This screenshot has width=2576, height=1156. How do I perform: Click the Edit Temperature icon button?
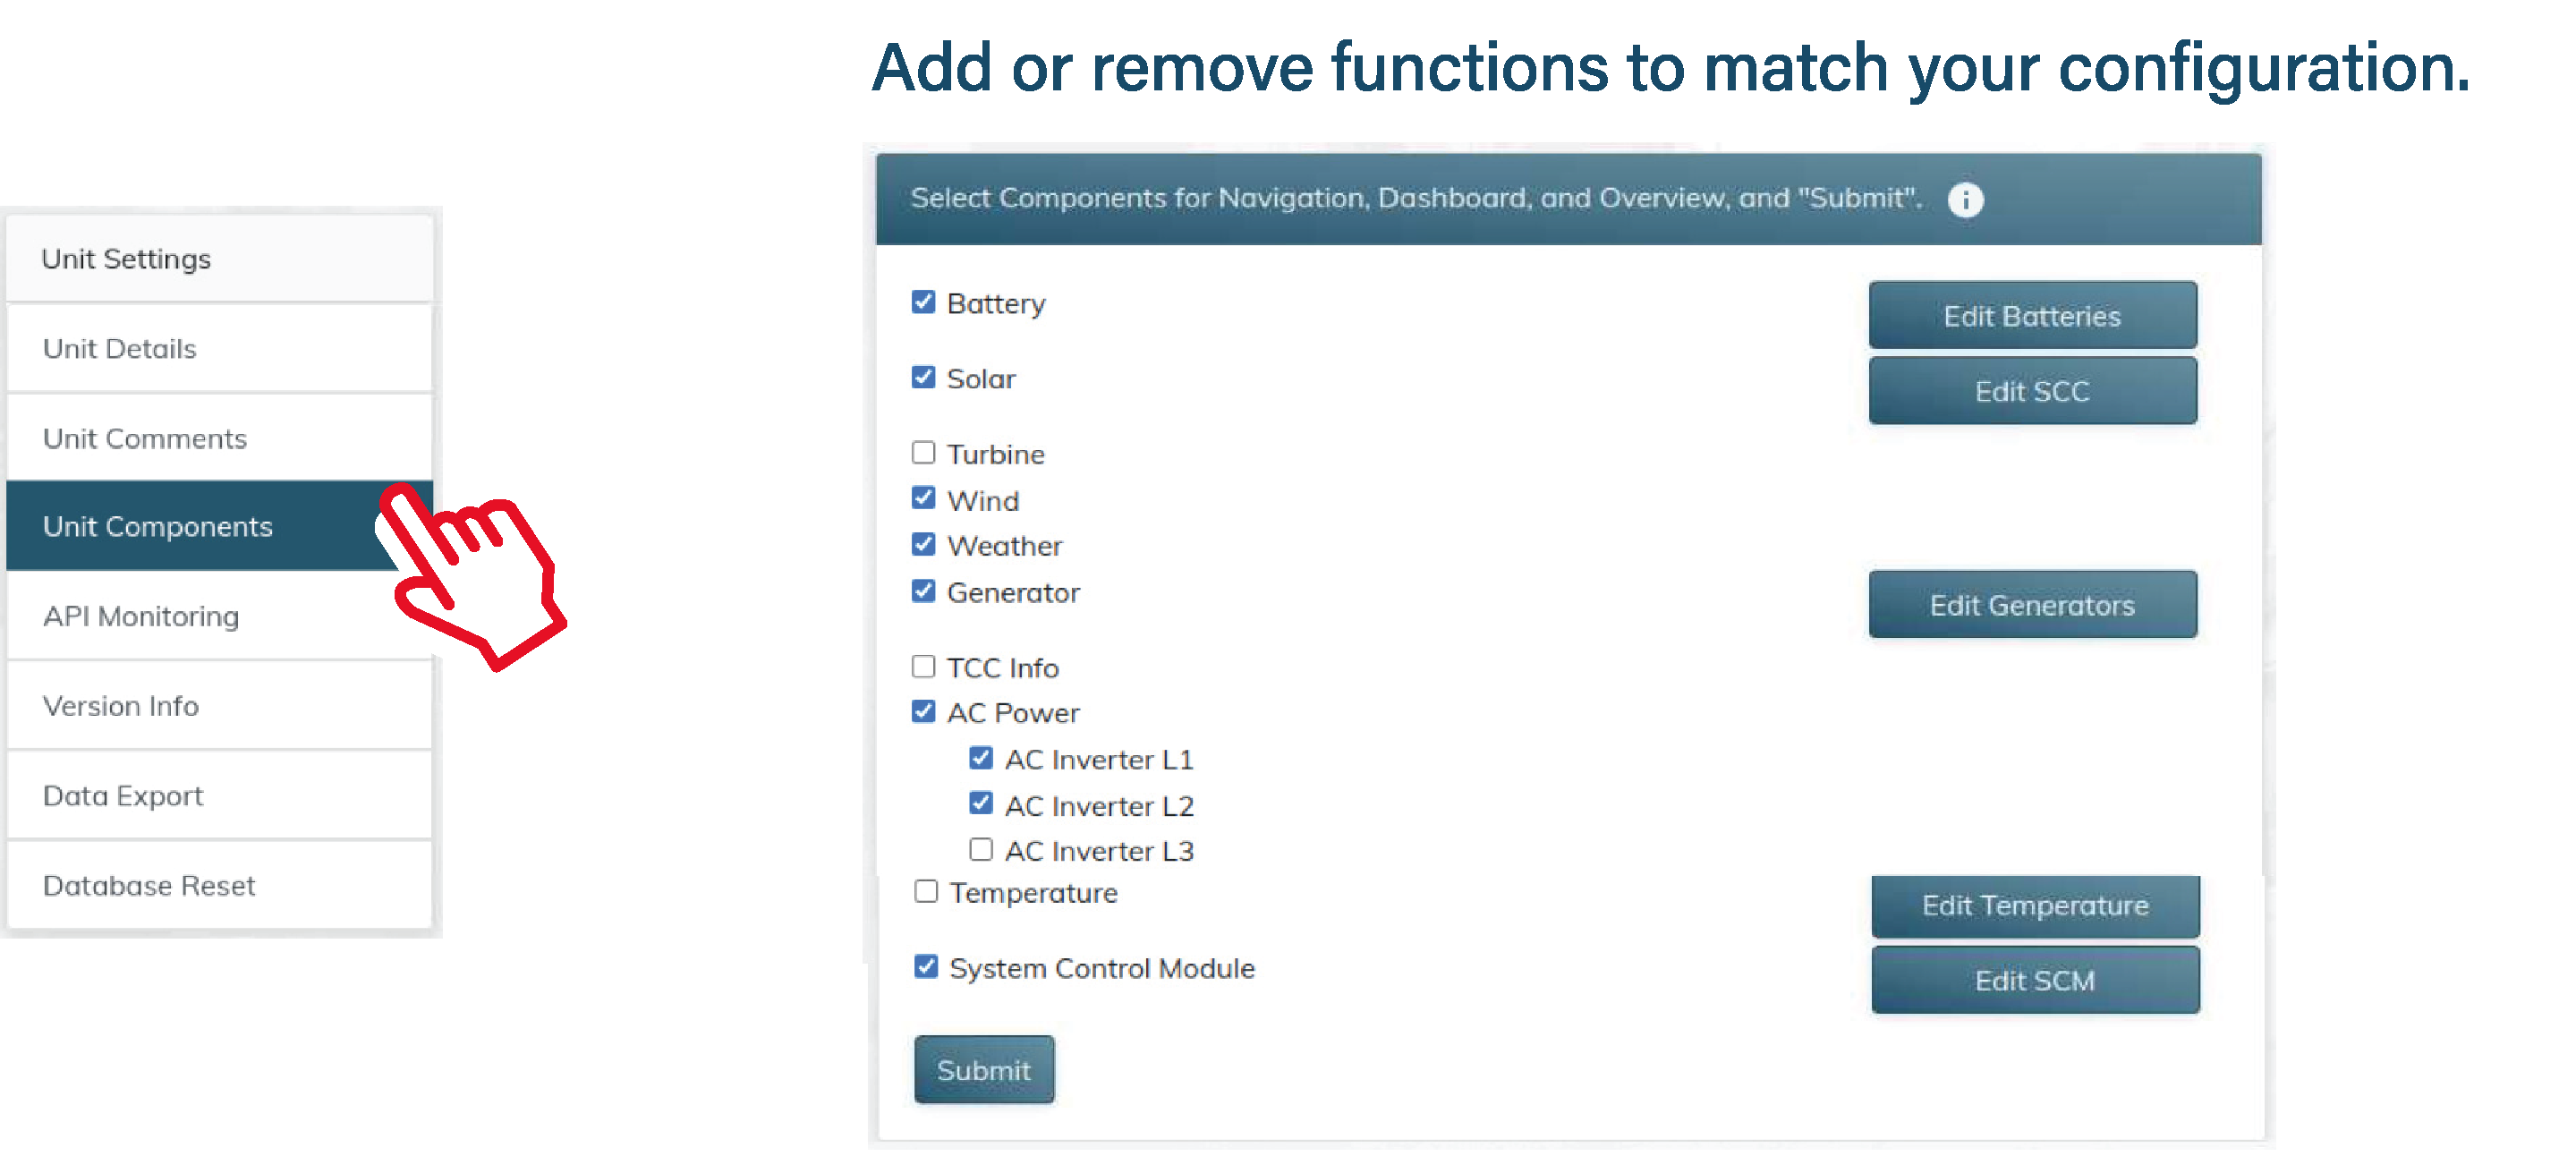[x=2034, y=905]
